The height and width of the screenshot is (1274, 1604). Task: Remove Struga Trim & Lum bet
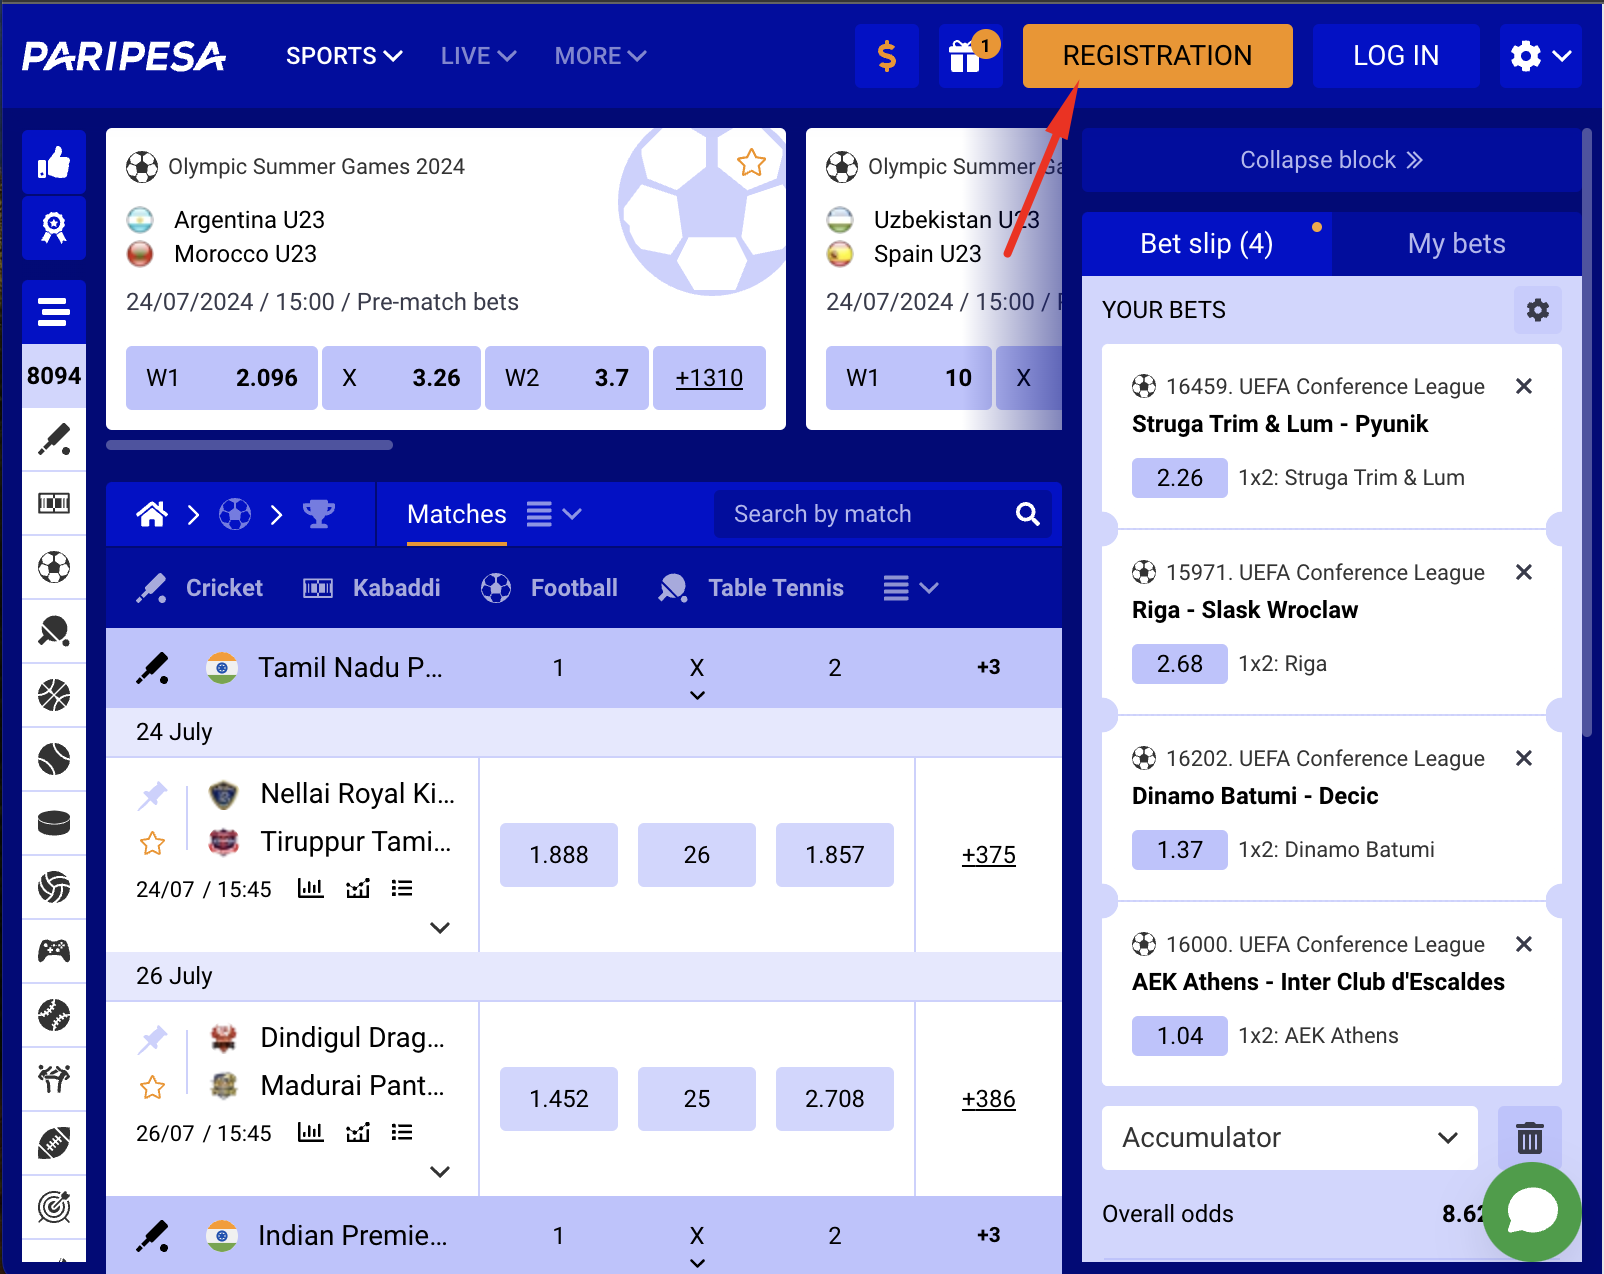coord(1524,386)
